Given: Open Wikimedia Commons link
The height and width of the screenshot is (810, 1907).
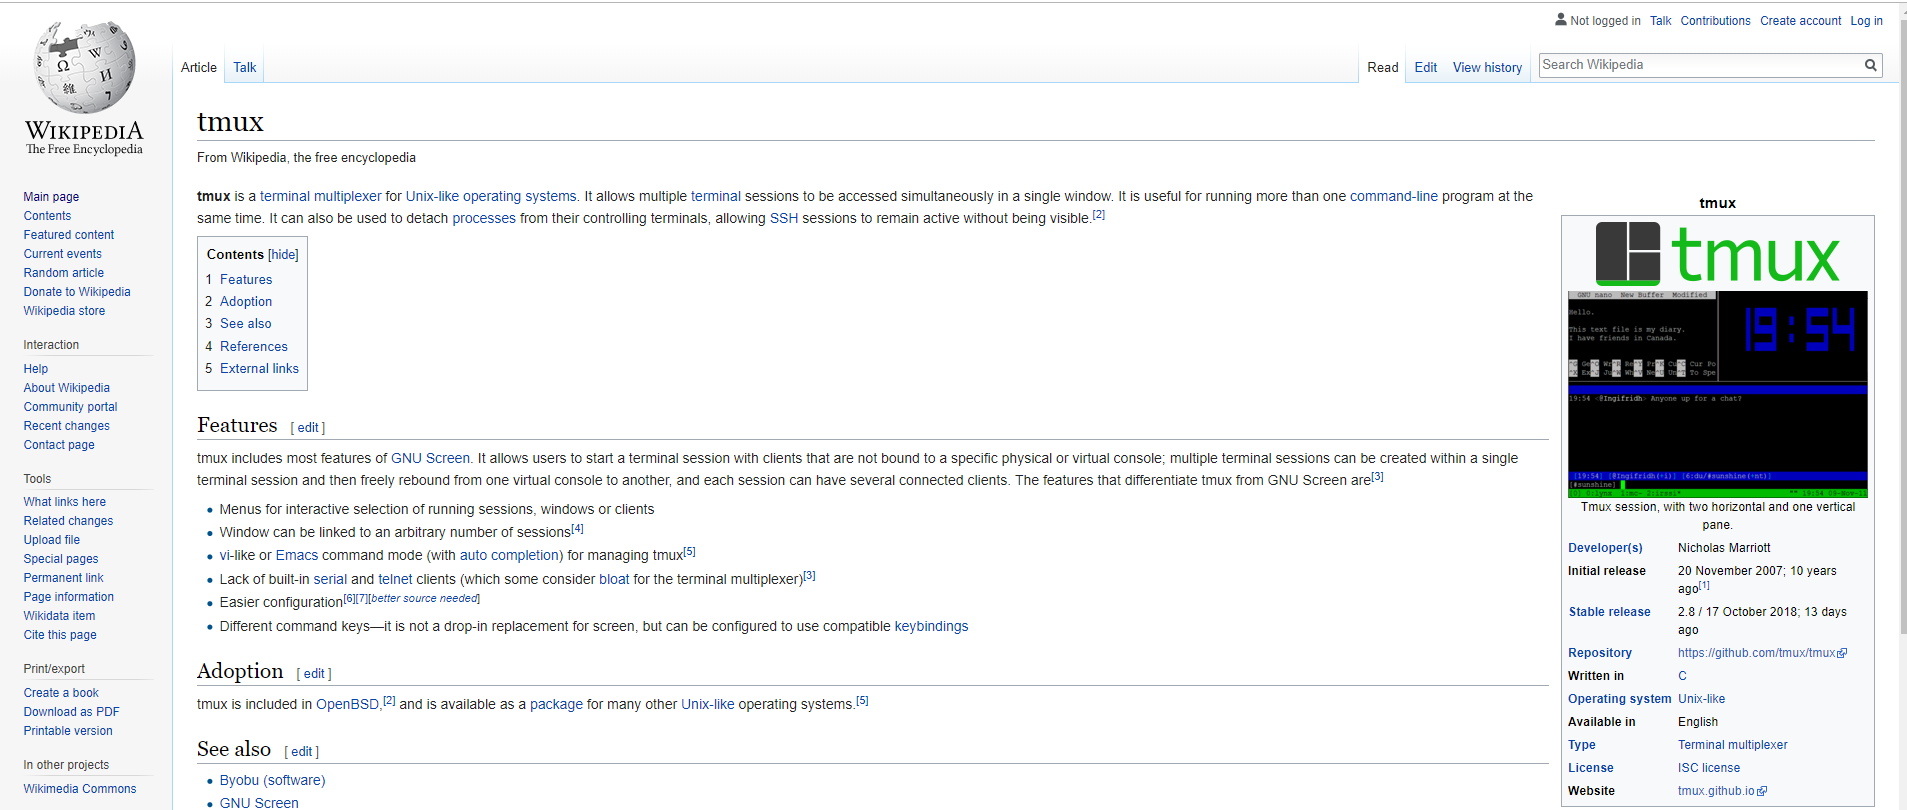Looking at the screenshot, I should click(80, 789).
